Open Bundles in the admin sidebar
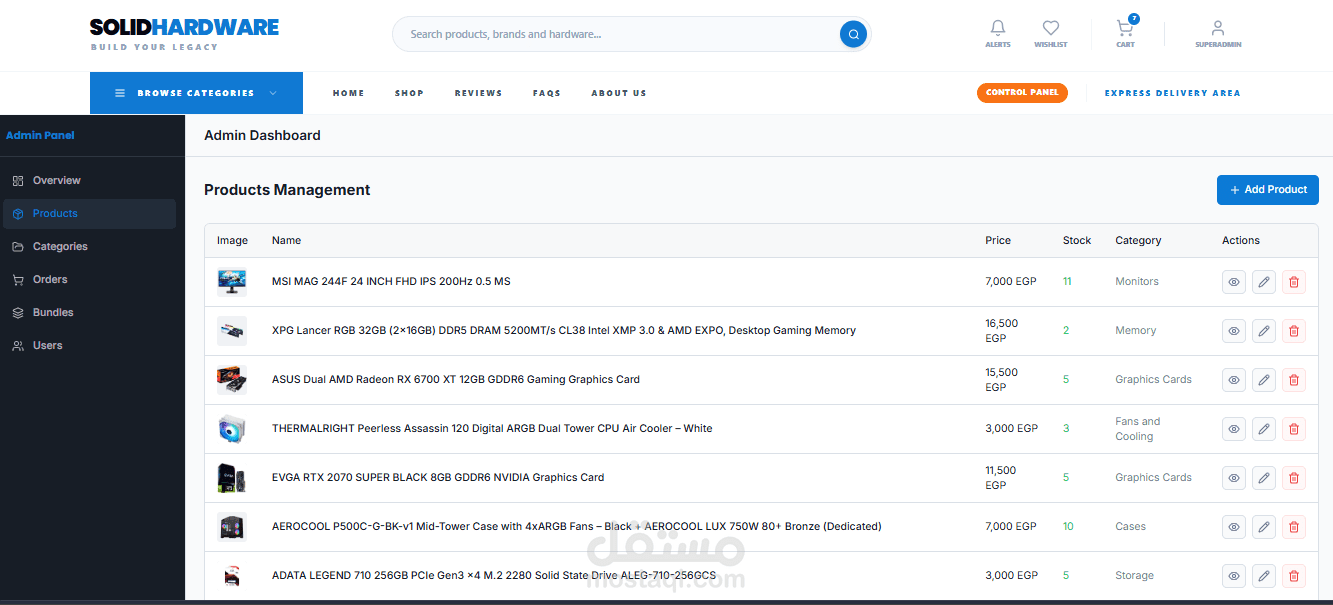This screenshot has height=605, width=1333. (89, 312)
